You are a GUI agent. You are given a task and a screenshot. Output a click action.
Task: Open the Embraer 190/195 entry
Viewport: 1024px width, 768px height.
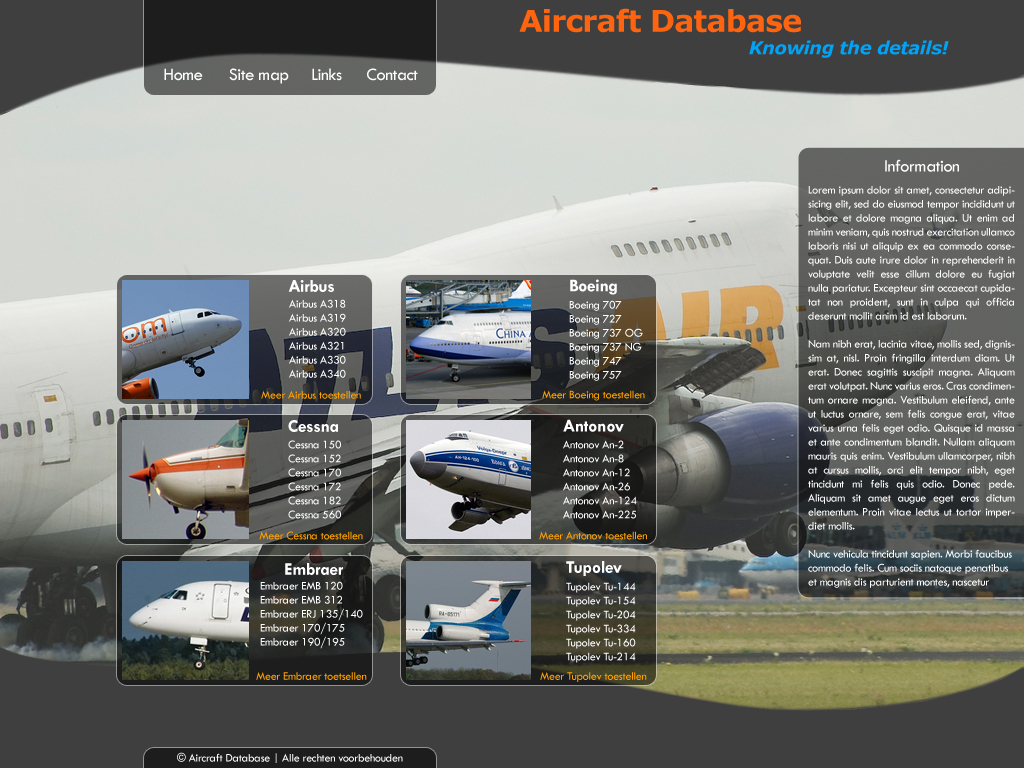click(x=302, y=643)
